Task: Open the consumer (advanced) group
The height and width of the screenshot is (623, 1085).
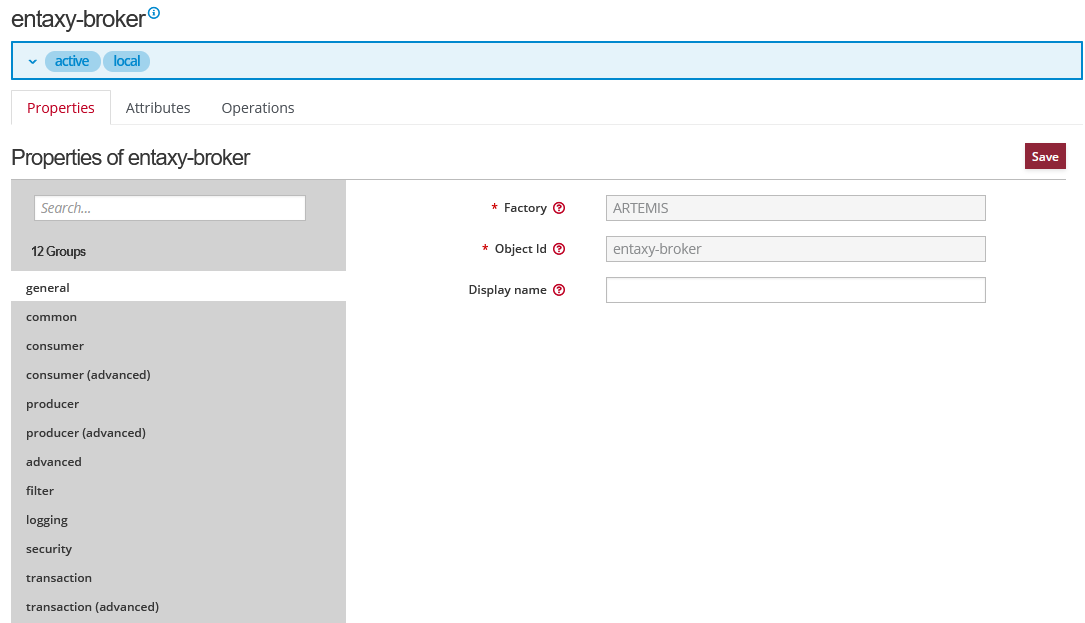Action: [x=88, y=375]
